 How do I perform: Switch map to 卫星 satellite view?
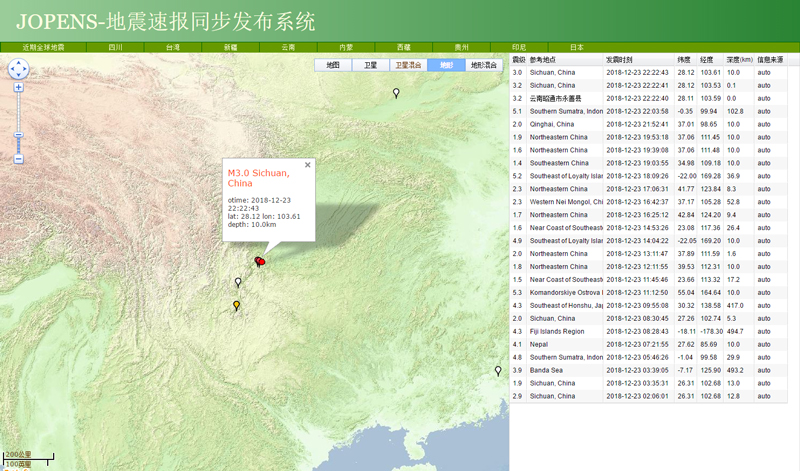[370, 65]
